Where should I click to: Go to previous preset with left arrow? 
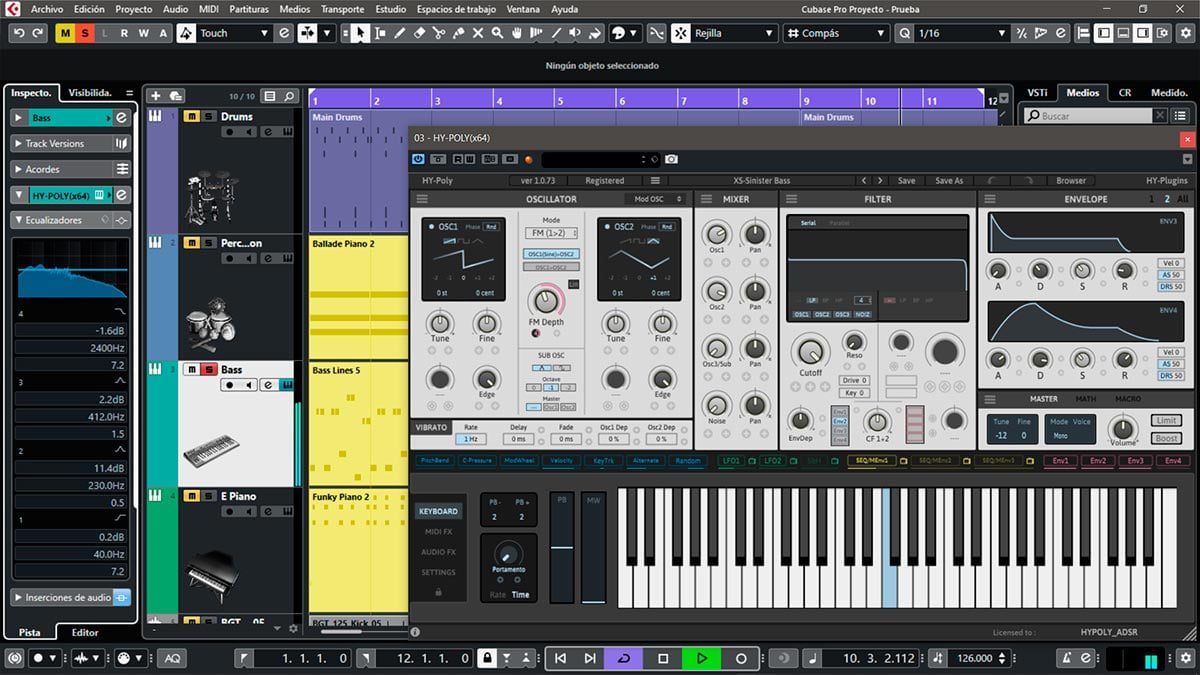pos(865,181)
